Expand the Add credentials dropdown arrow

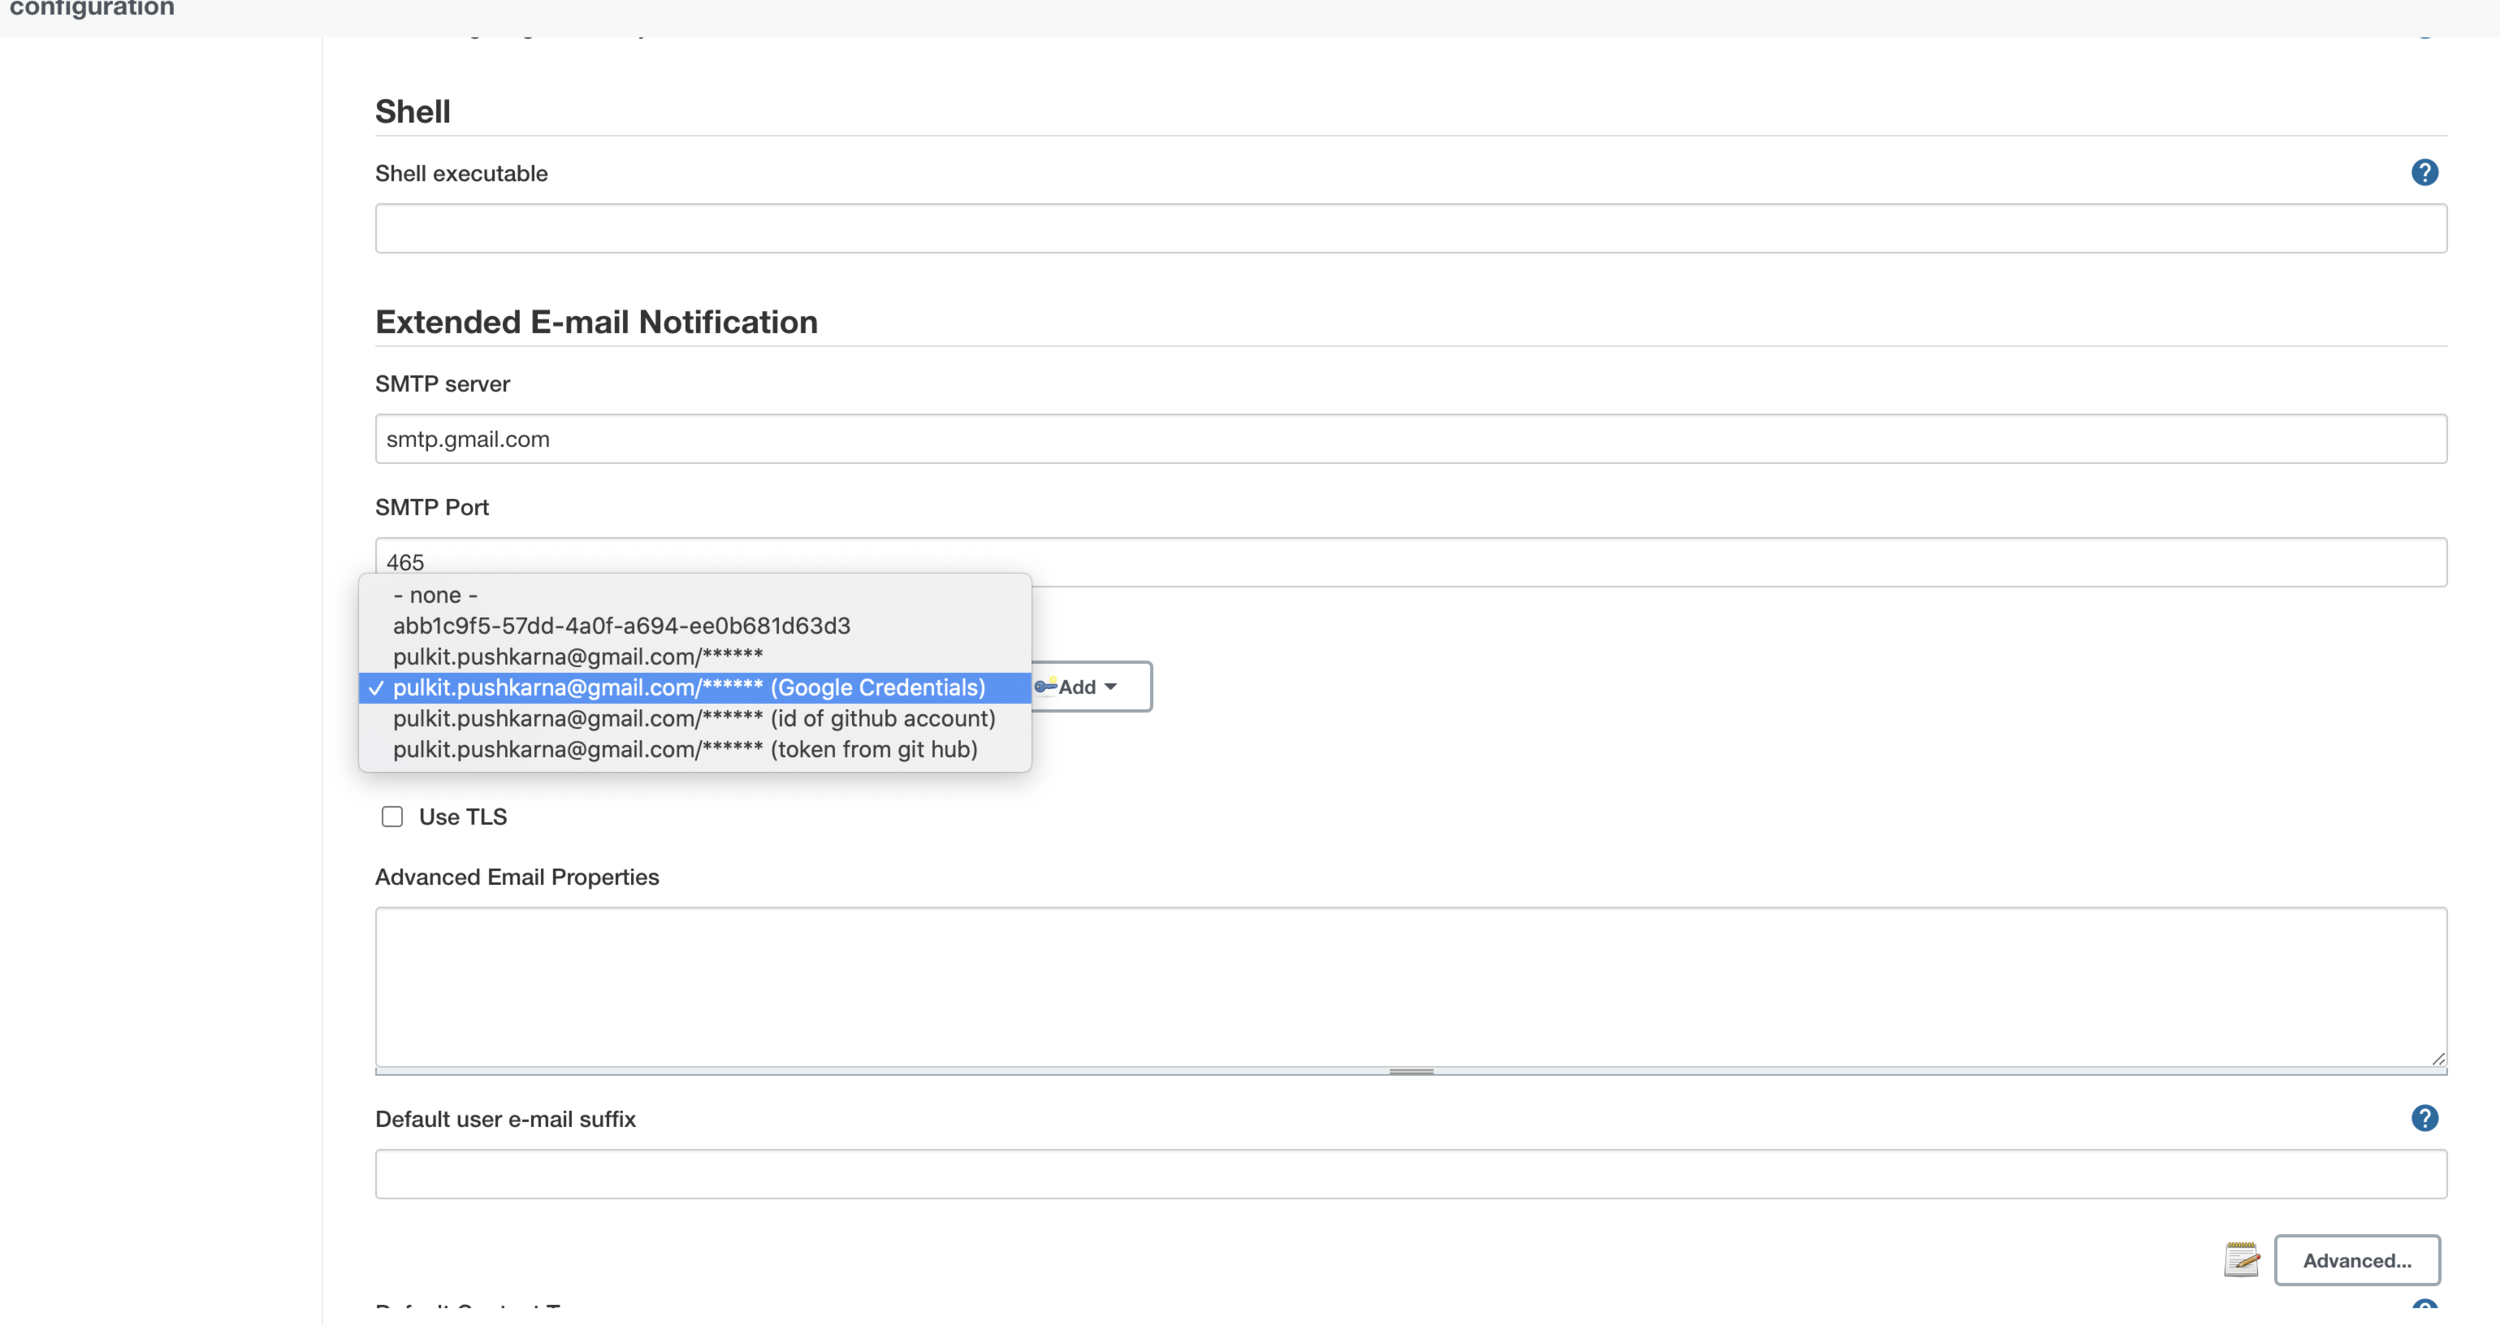coord(1111,687)
